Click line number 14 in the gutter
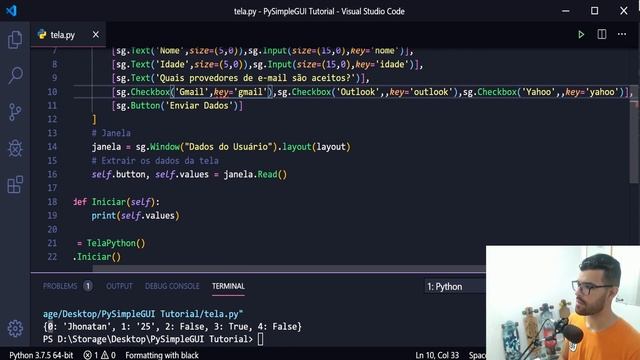This screenshot has width=640, height=360. pos(52,147)
